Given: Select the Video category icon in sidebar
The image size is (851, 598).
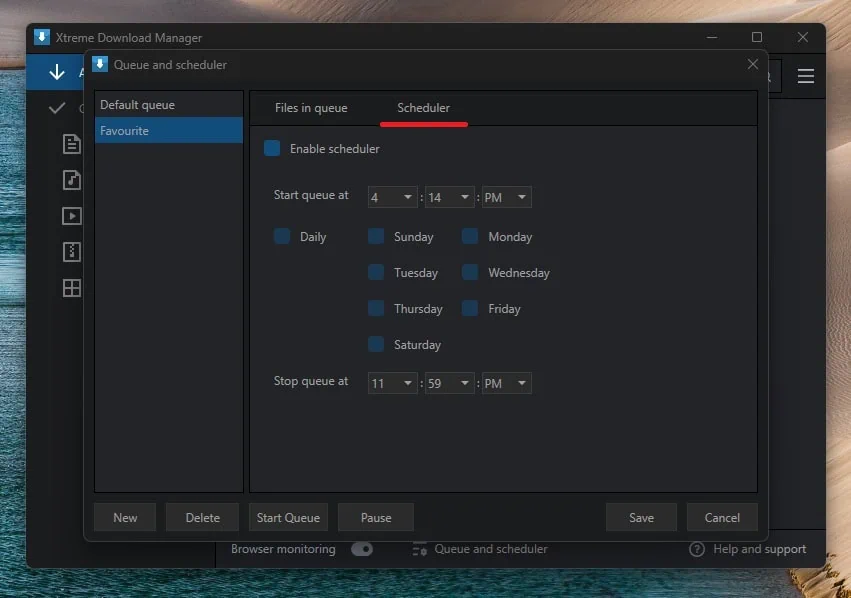Looking at the screenshot, I should pyautogui.click(x=72, y=216).
